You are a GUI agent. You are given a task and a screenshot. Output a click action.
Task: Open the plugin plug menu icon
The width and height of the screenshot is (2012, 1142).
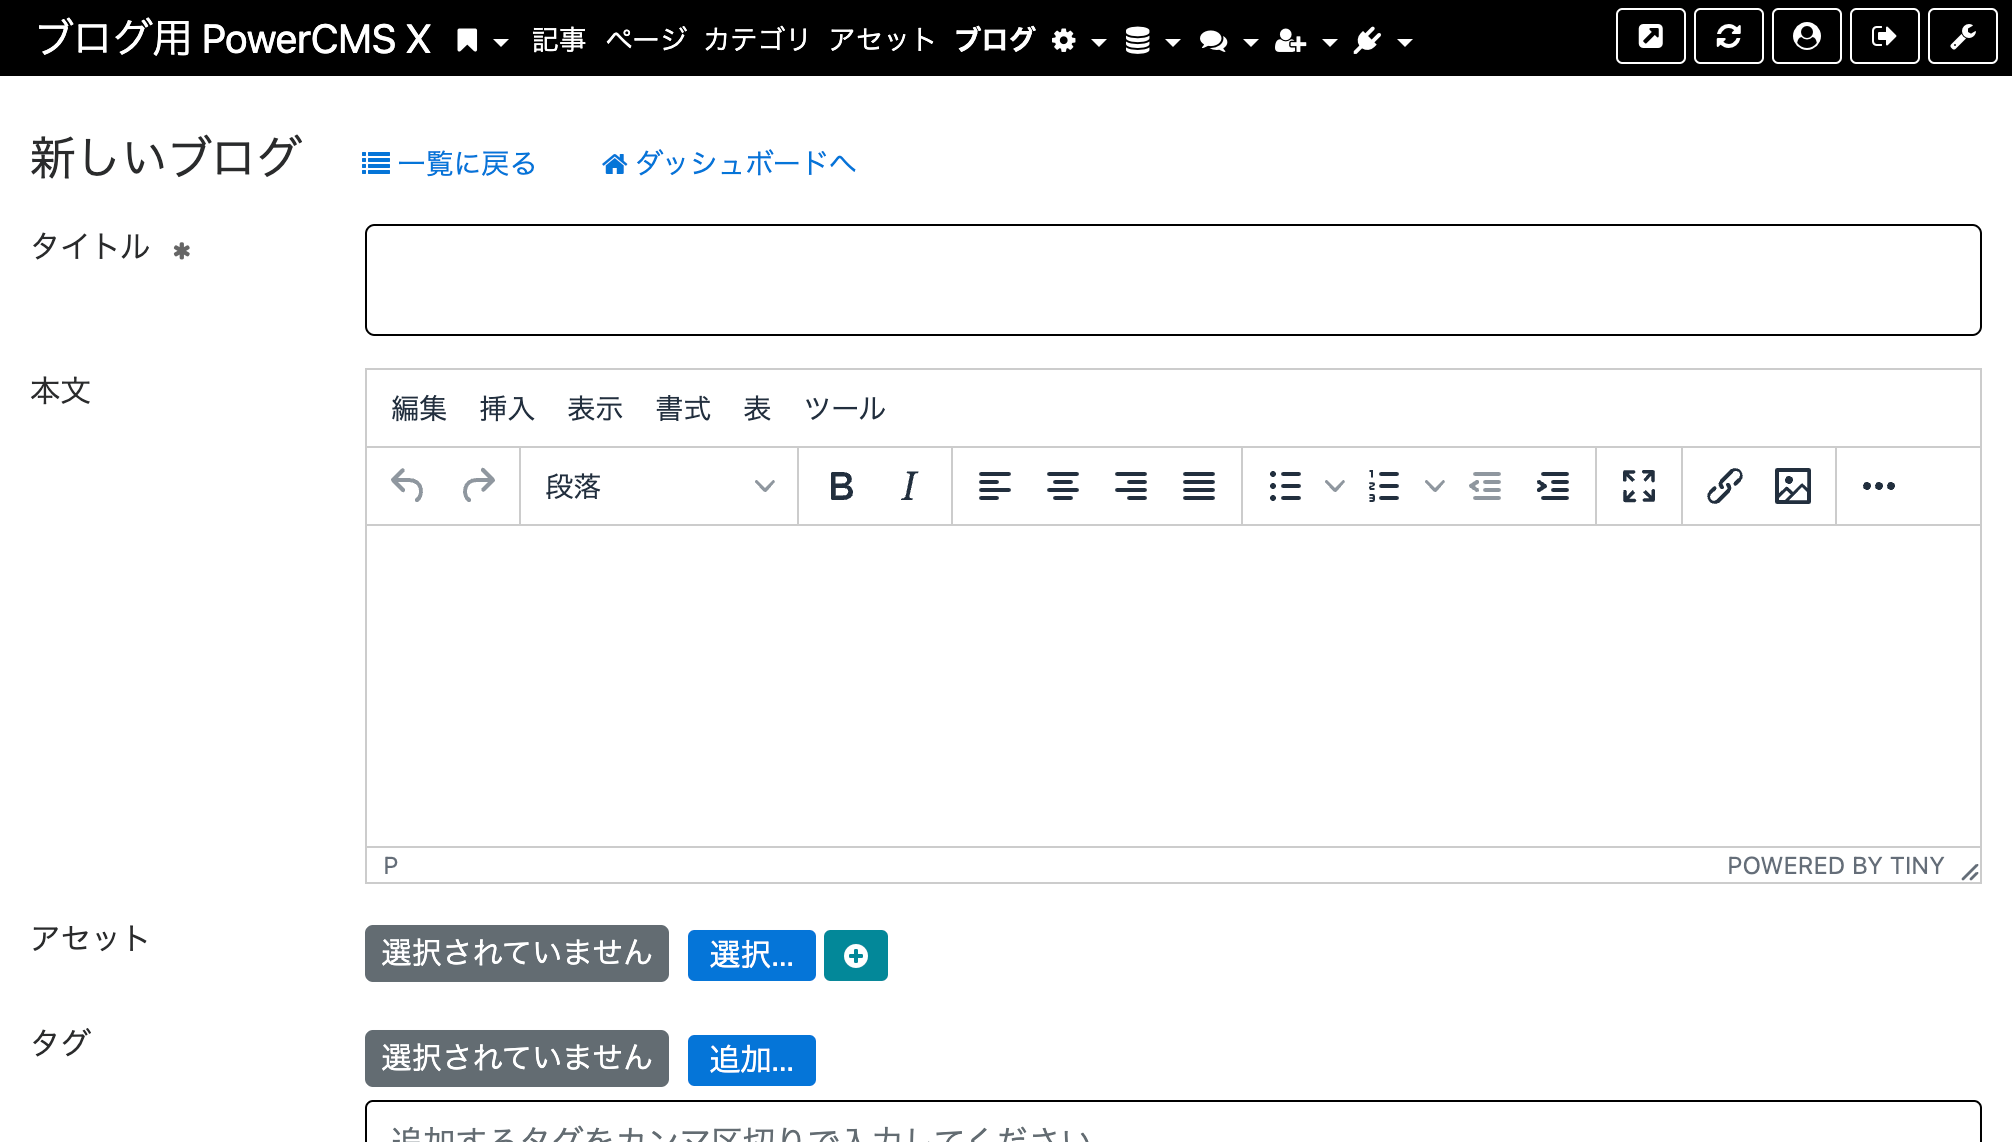(1367, 41)
